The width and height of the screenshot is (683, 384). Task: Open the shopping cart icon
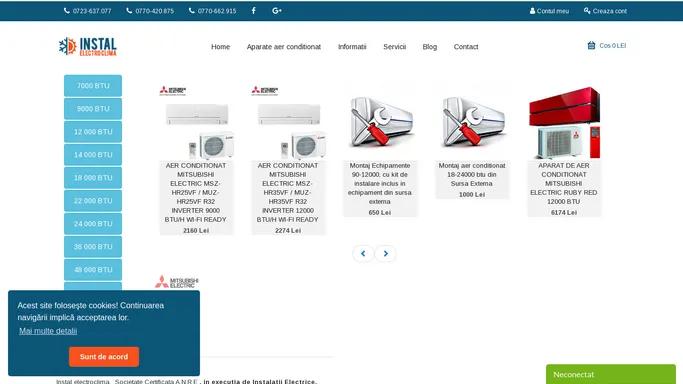click(591, 45)
